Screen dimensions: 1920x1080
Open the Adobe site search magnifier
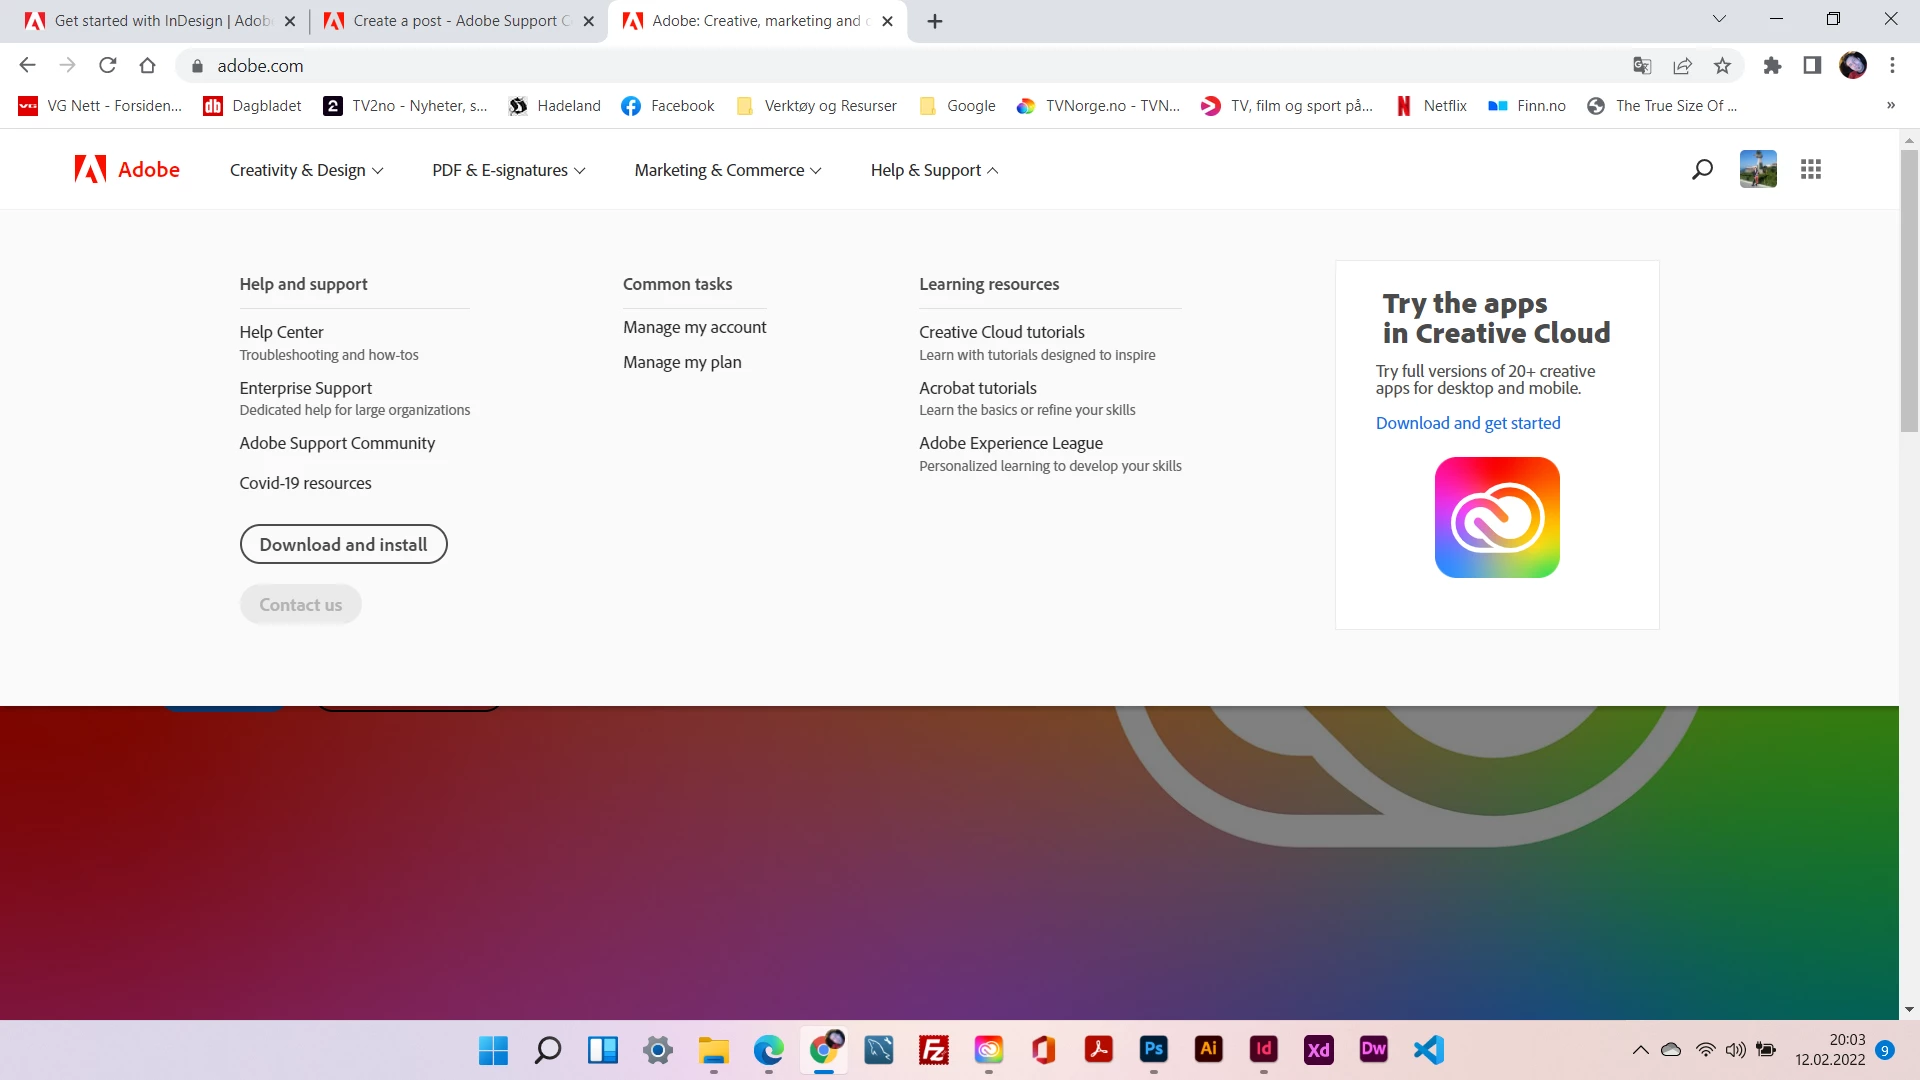[1702, 170]
